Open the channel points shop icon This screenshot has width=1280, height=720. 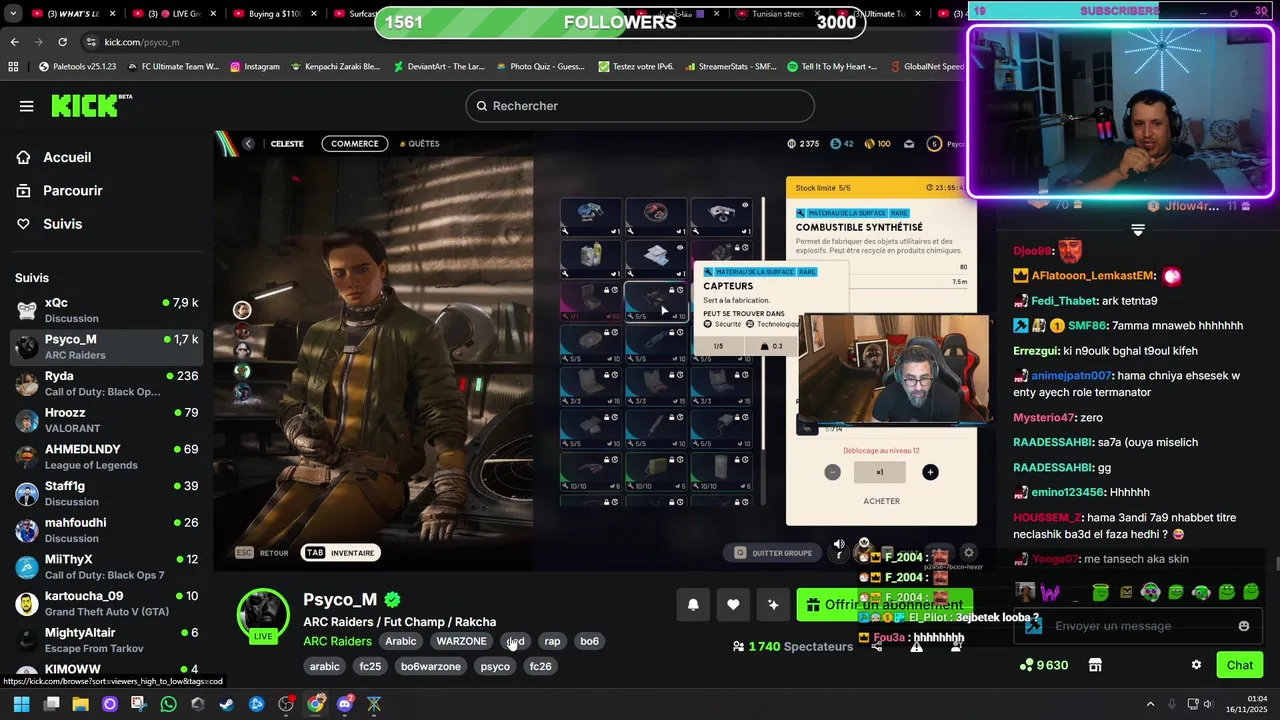pyautogui.click(x=1095, y=665)
